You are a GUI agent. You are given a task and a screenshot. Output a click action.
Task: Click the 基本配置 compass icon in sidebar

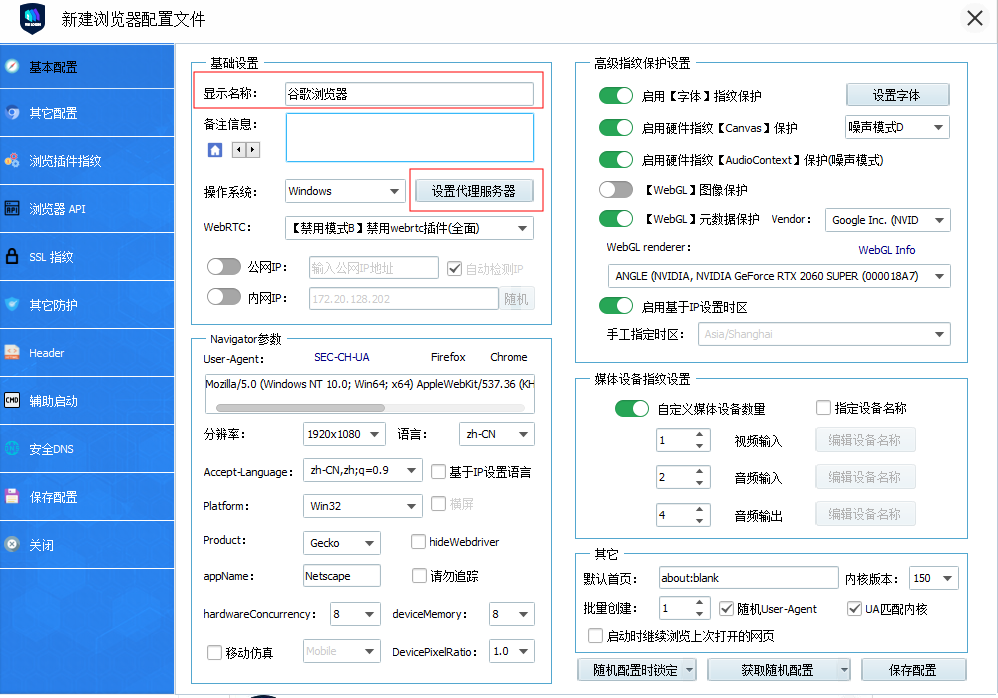[12, 66]
